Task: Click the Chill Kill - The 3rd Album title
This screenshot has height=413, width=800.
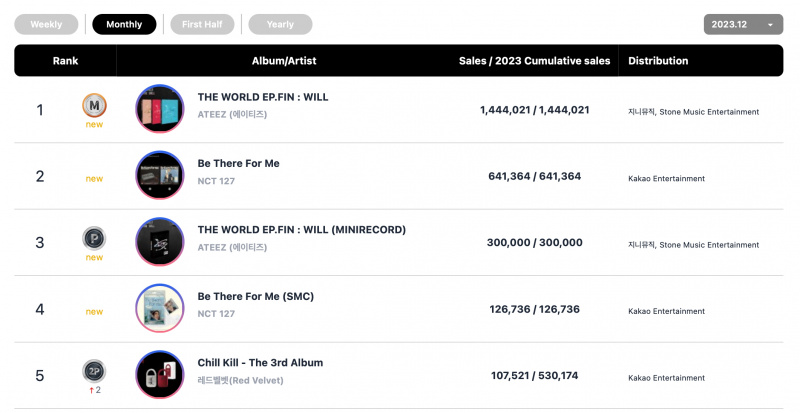Action: tap(260, 363)
